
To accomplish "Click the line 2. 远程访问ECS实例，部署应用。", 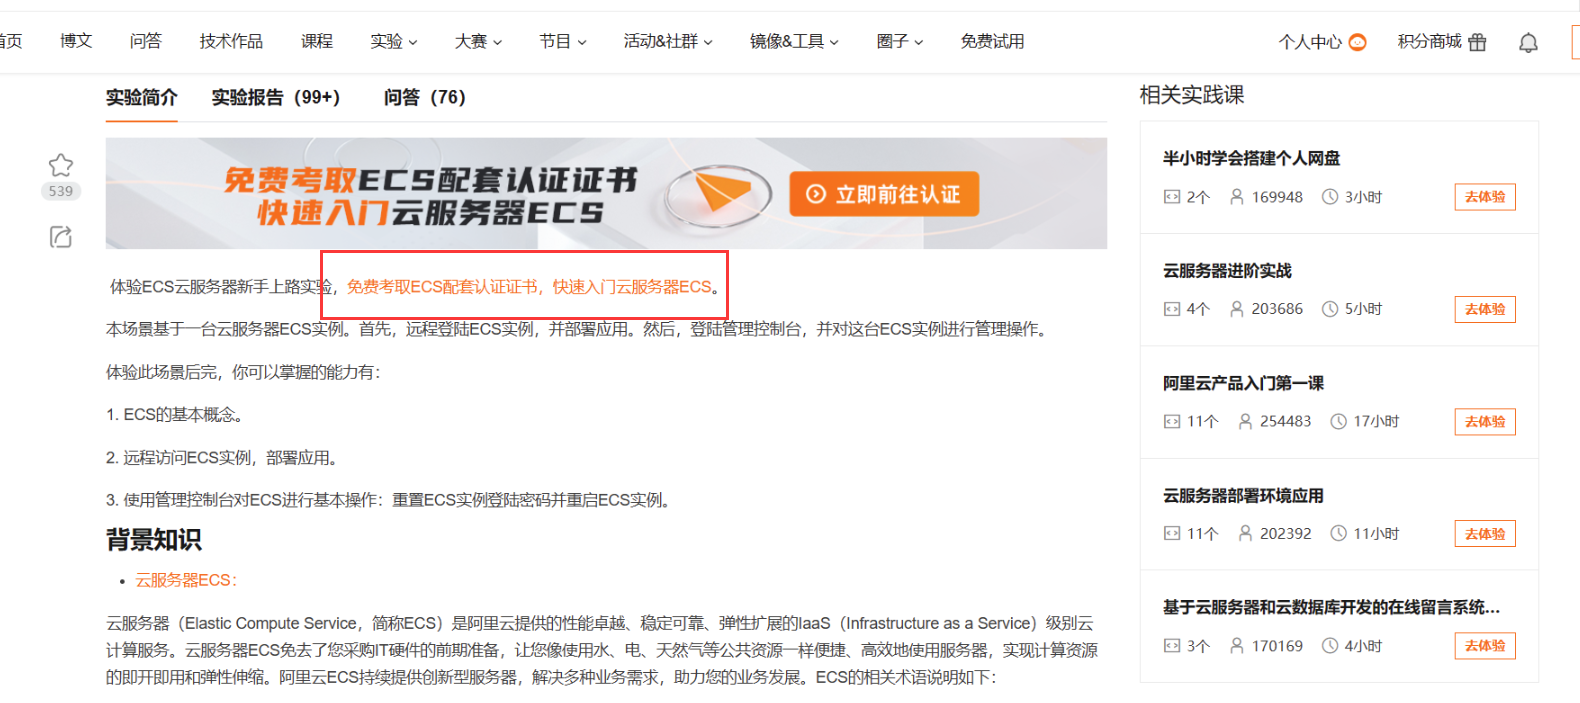I will point(223,457).
